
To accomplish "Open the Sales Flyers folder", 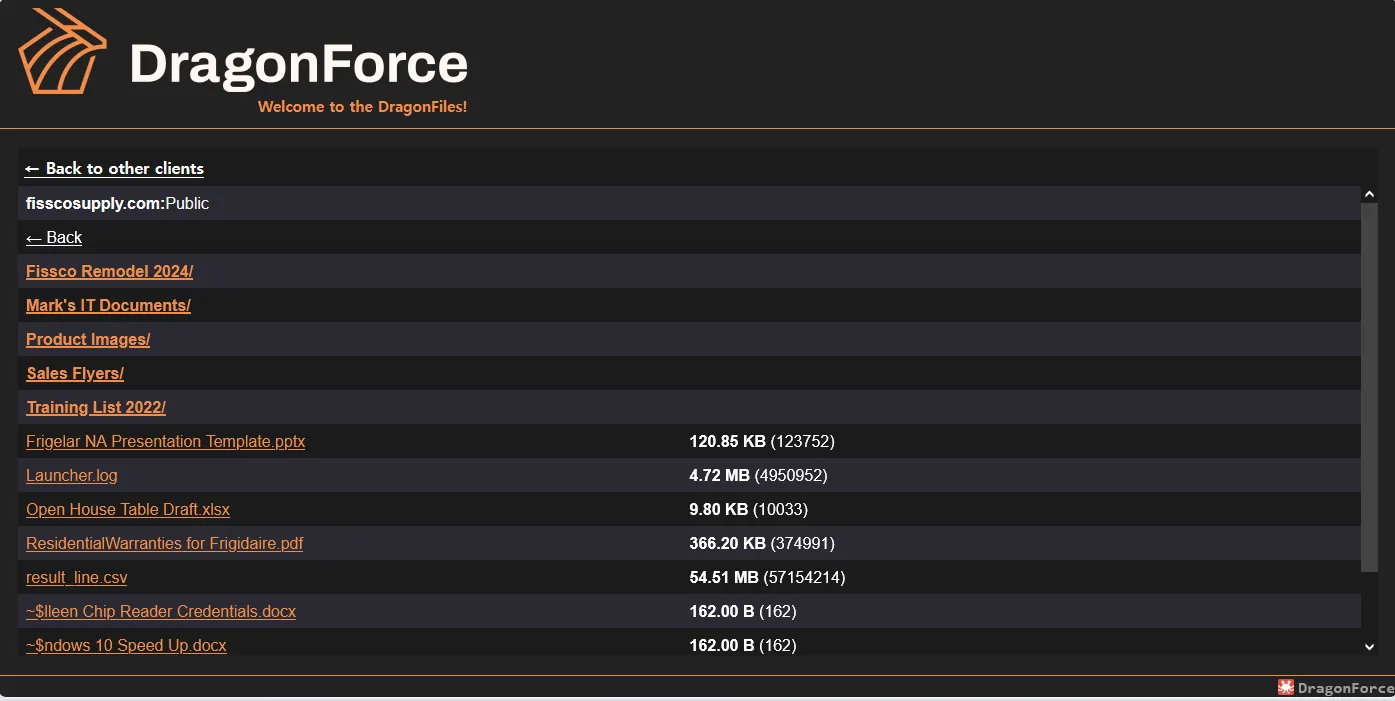I will pos(75,374).
